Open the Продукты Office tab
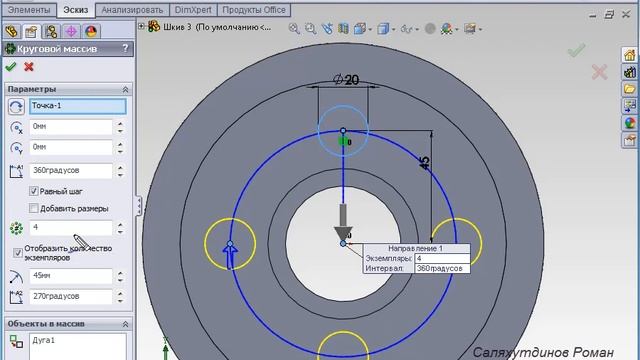Screen dimensions: 640x360 tap(254, 10)
